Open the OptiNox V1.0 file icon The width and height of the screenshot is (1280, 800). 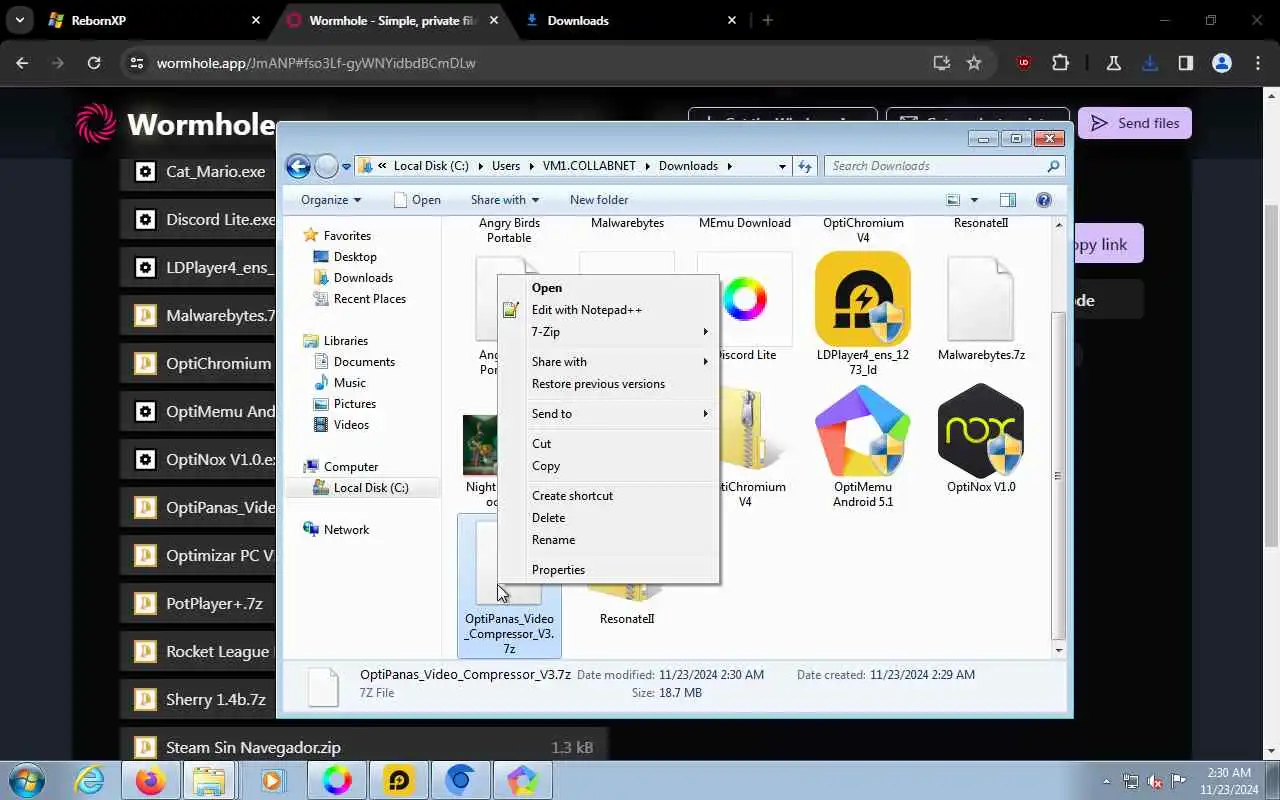coord(981,431)
